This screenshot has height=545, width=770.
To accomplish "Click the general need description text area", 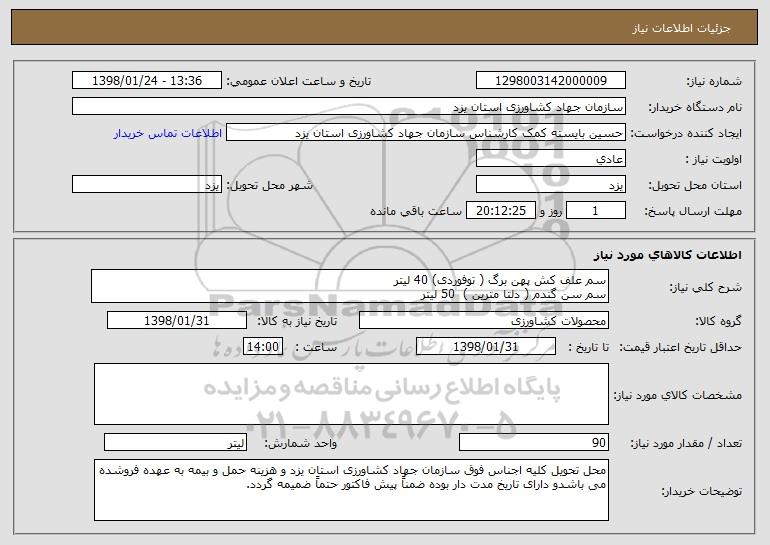I will (350, 286).
